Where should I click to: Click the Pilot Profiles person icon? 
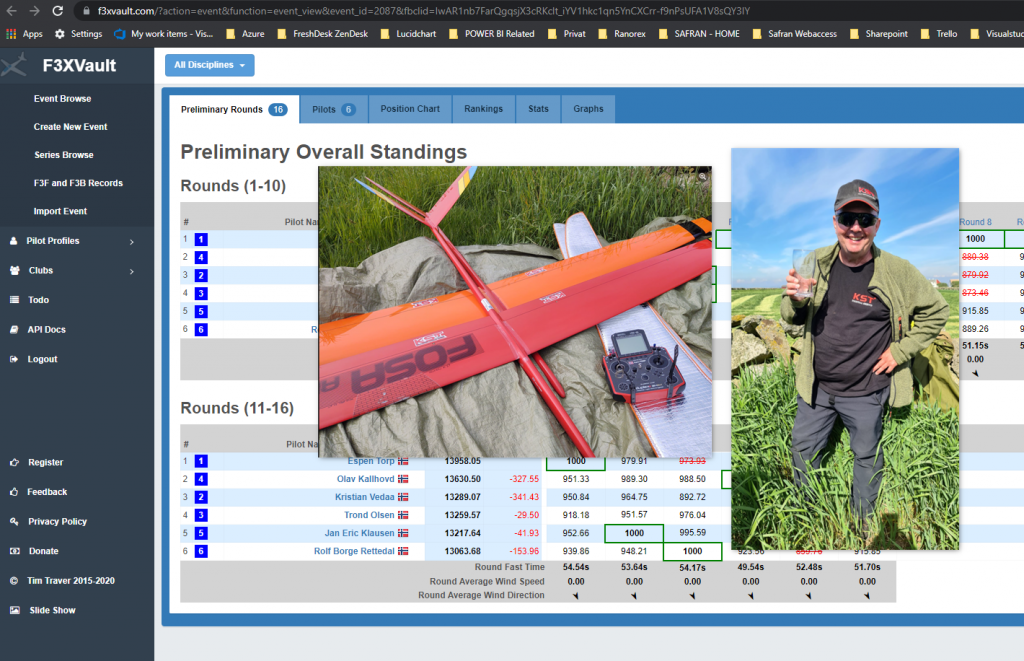pos(15,241)
